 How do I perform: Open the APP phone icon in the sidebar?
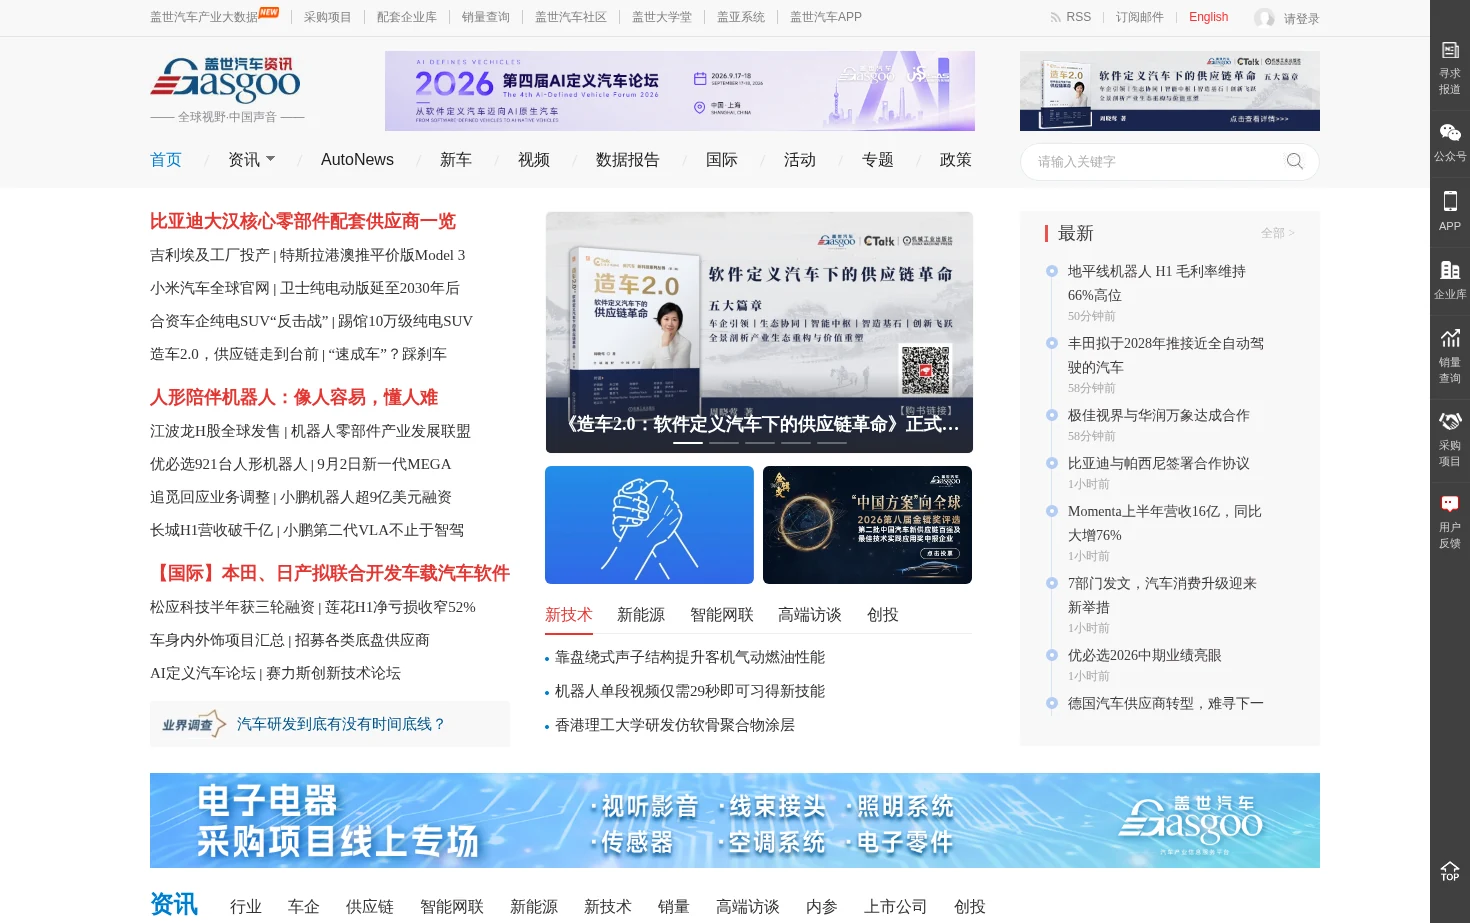coord(1450,201)
